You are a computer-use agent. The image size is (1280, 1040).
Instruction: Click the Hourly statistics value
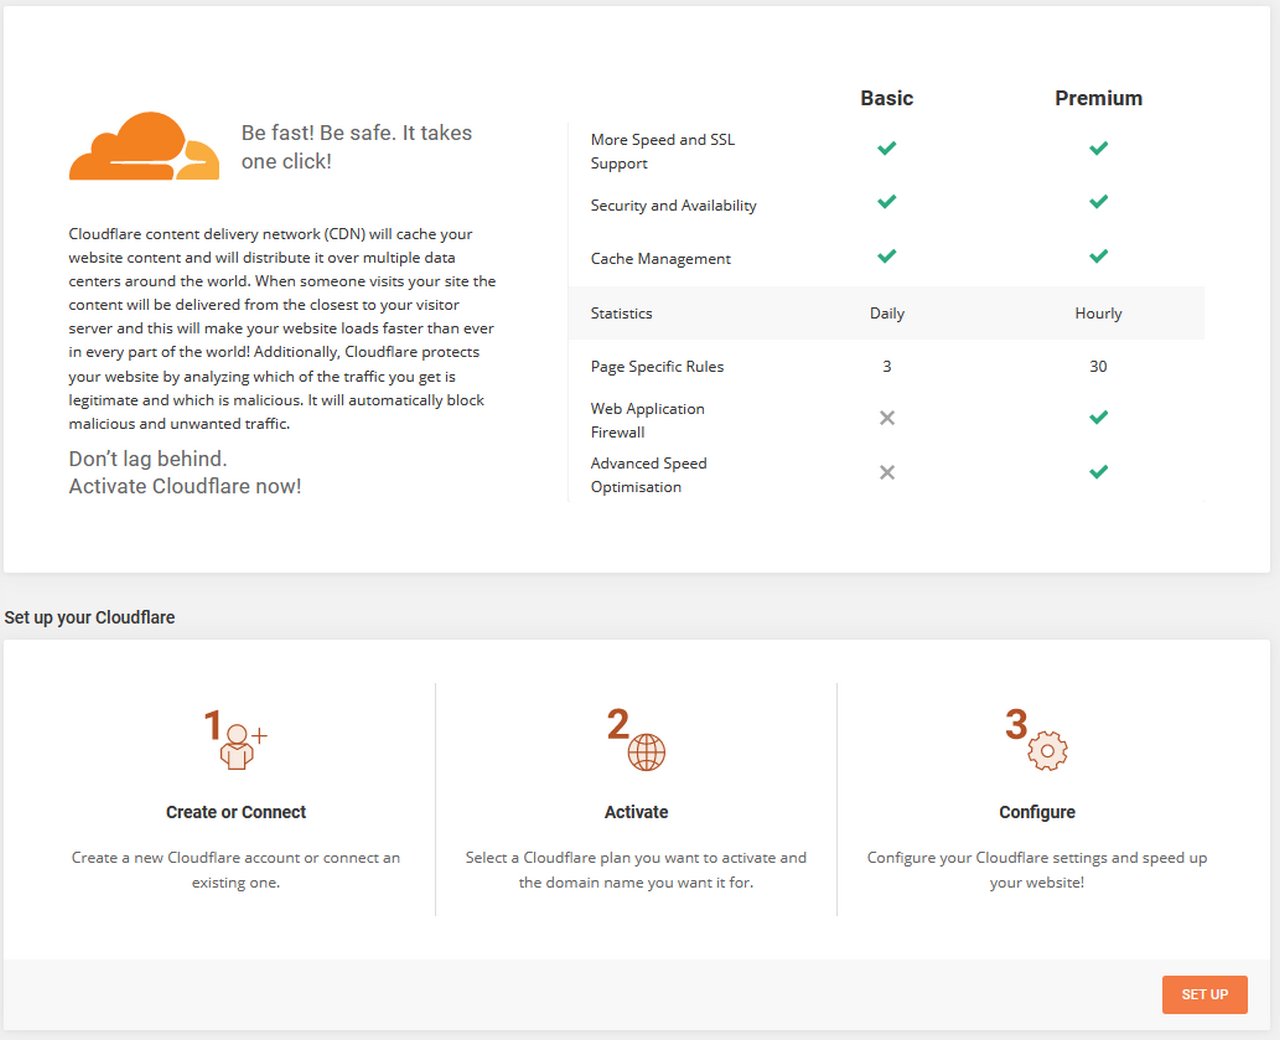1098,313
